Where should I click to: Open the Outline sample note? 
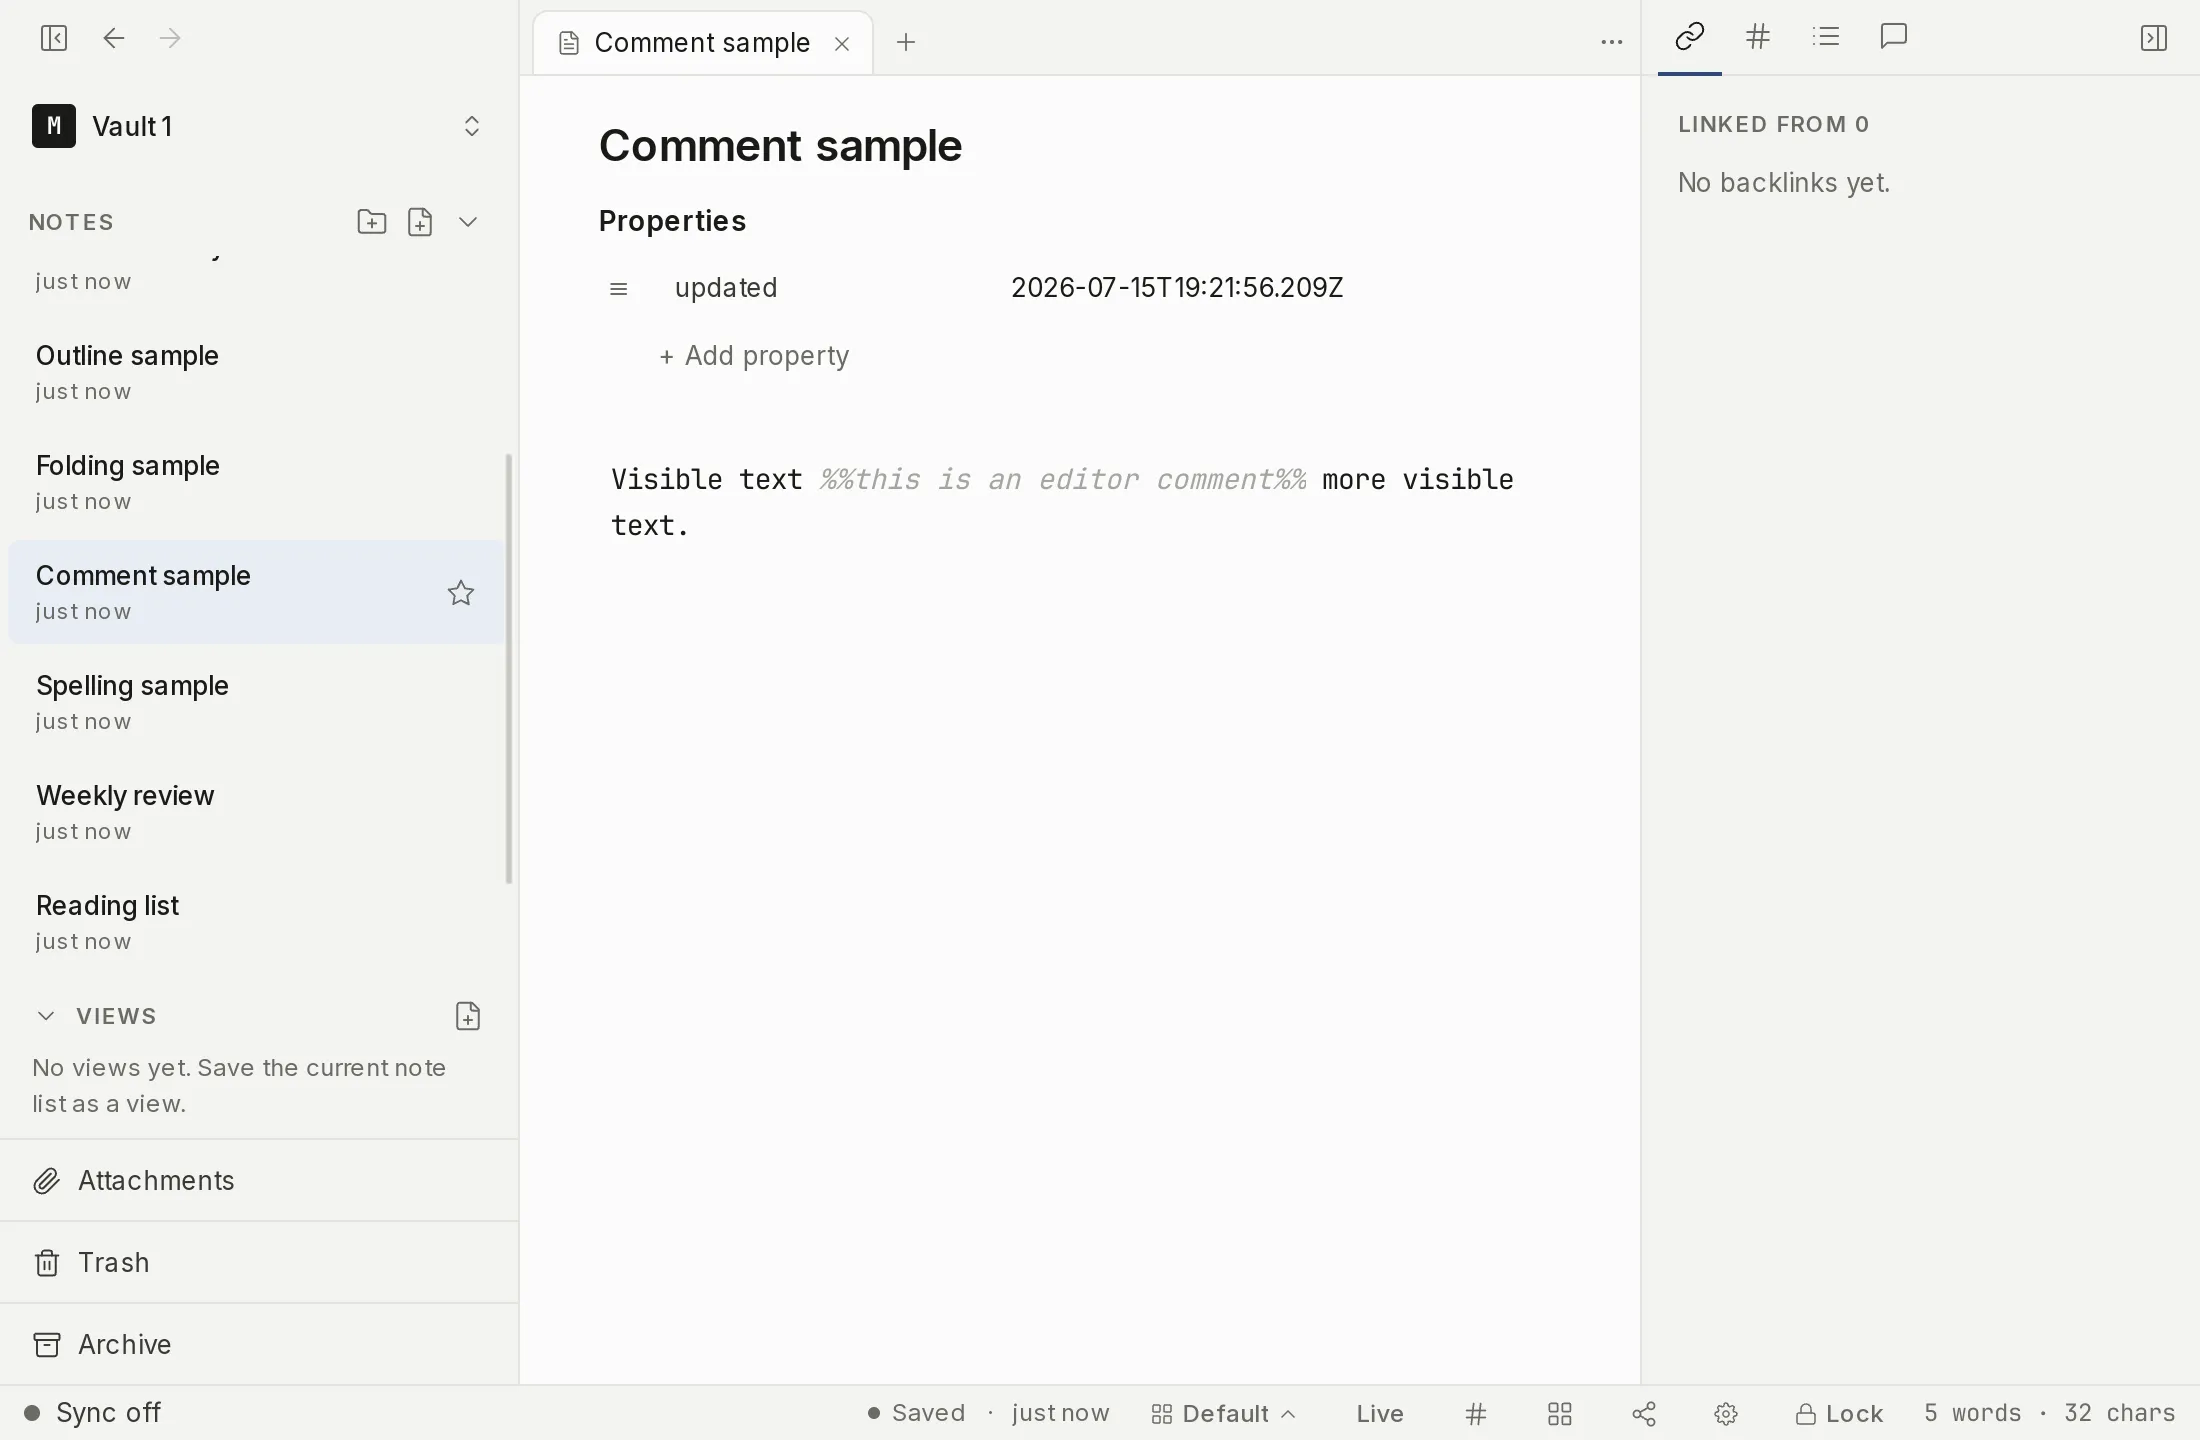coord(256,372)
